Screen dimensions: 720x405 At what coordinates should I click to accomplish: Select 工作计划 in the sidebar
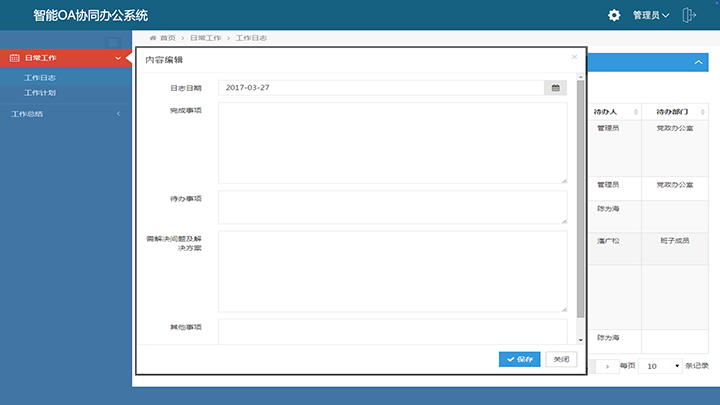(40, 92)
